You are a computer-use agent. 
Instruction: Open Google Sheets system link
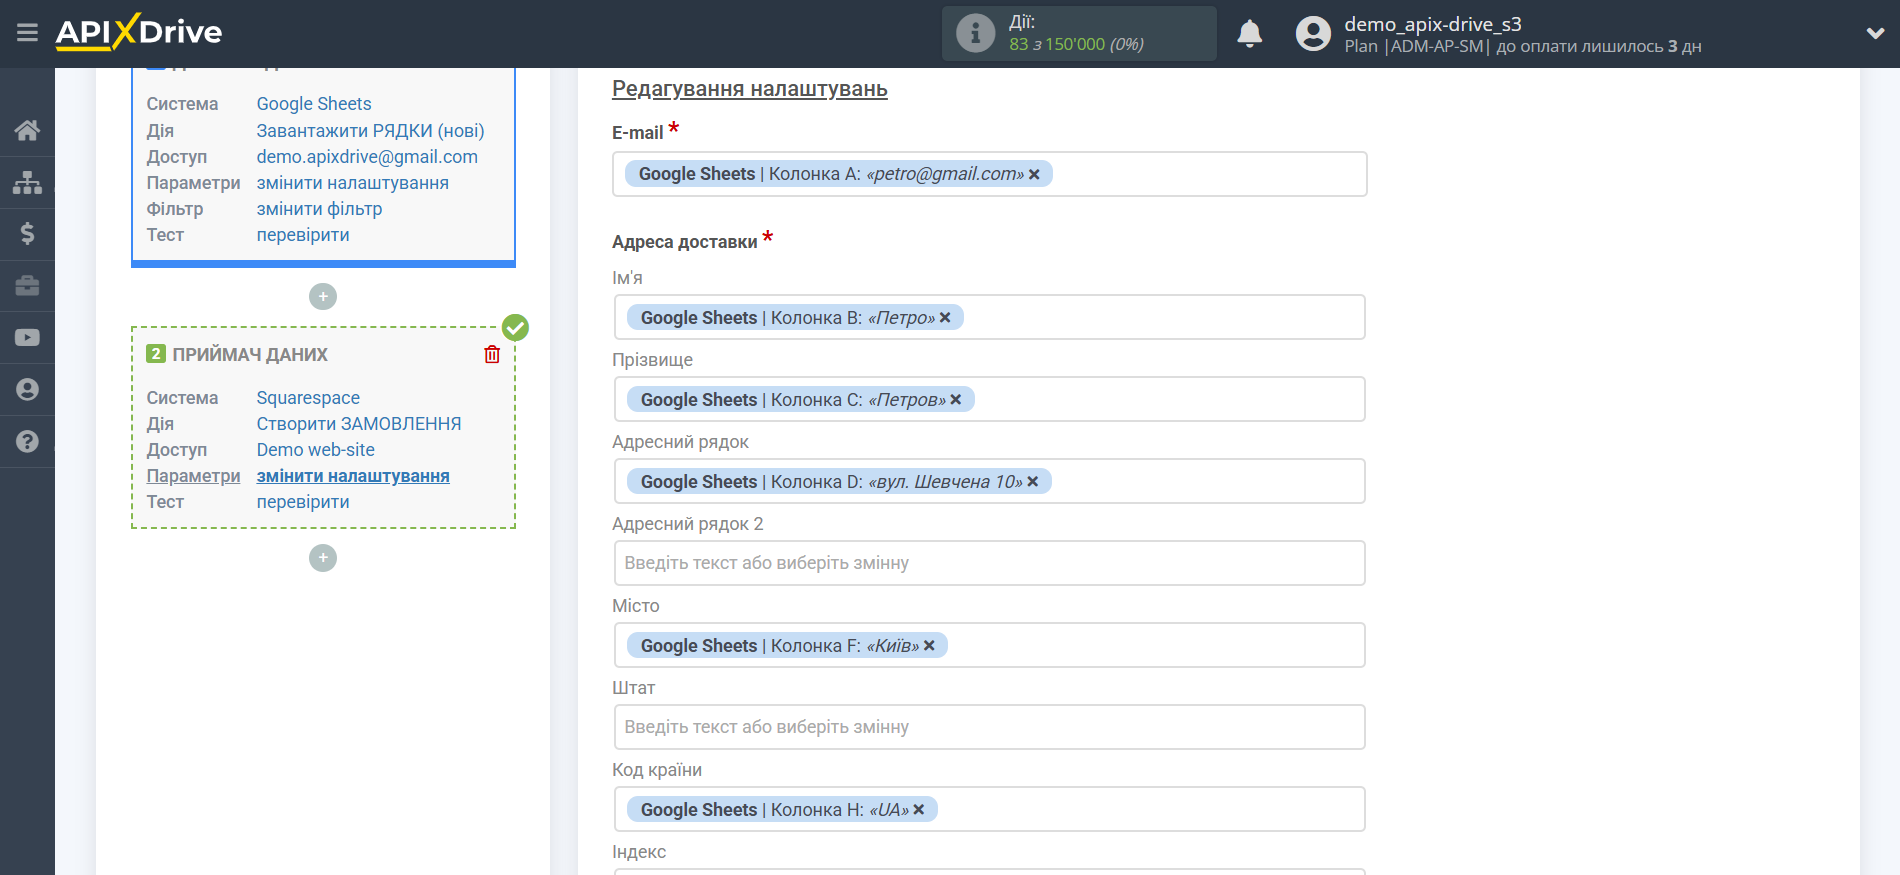314,104
